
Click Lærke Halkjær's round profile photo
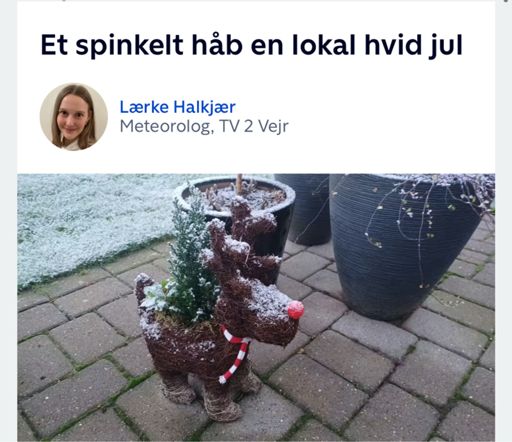[x=74, y=117]
